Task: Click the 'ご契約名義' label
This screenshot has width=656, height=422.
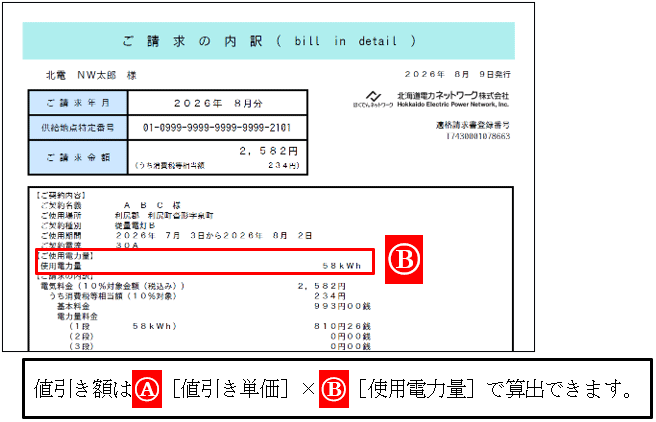Action: click(x=61, y=205)
